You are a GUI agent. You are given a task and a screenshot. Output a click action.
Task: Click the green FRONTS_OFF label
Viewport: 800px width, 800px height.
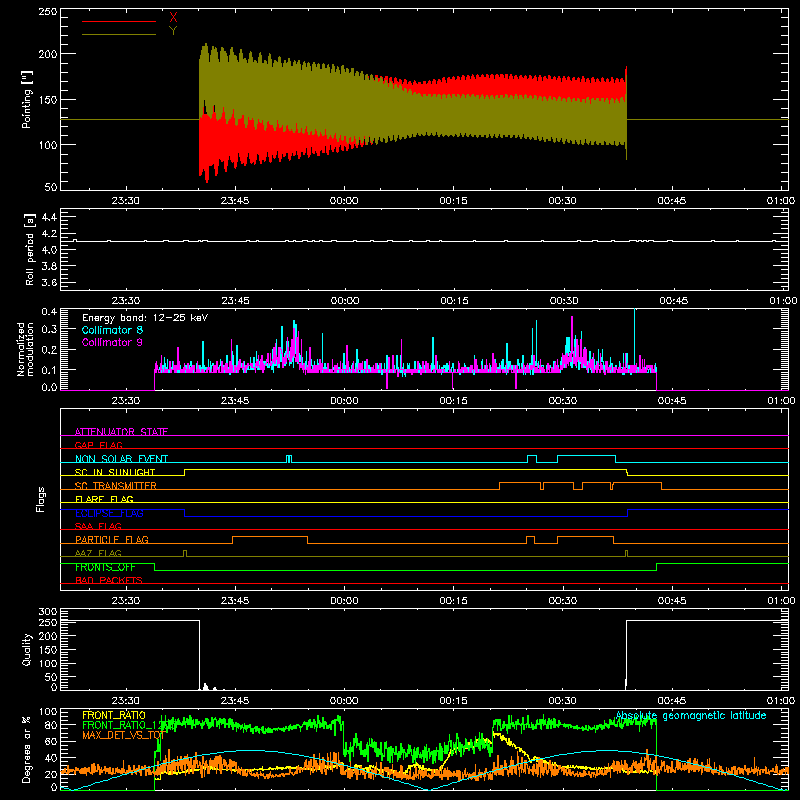pyautogui.click(x=105, y=567)
